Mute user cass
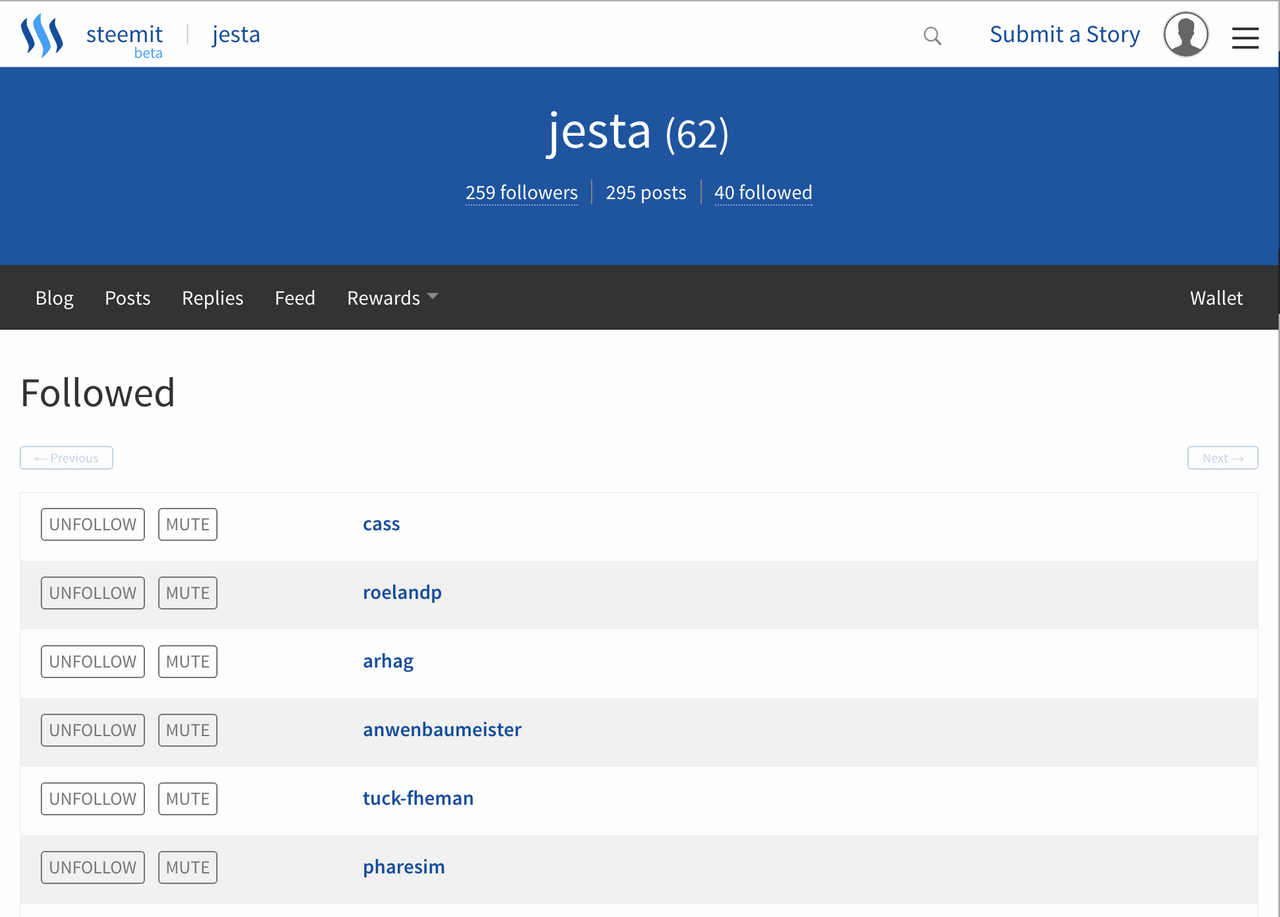The height and width of the screenshot is (917, 1280). [x=188, y=524]
